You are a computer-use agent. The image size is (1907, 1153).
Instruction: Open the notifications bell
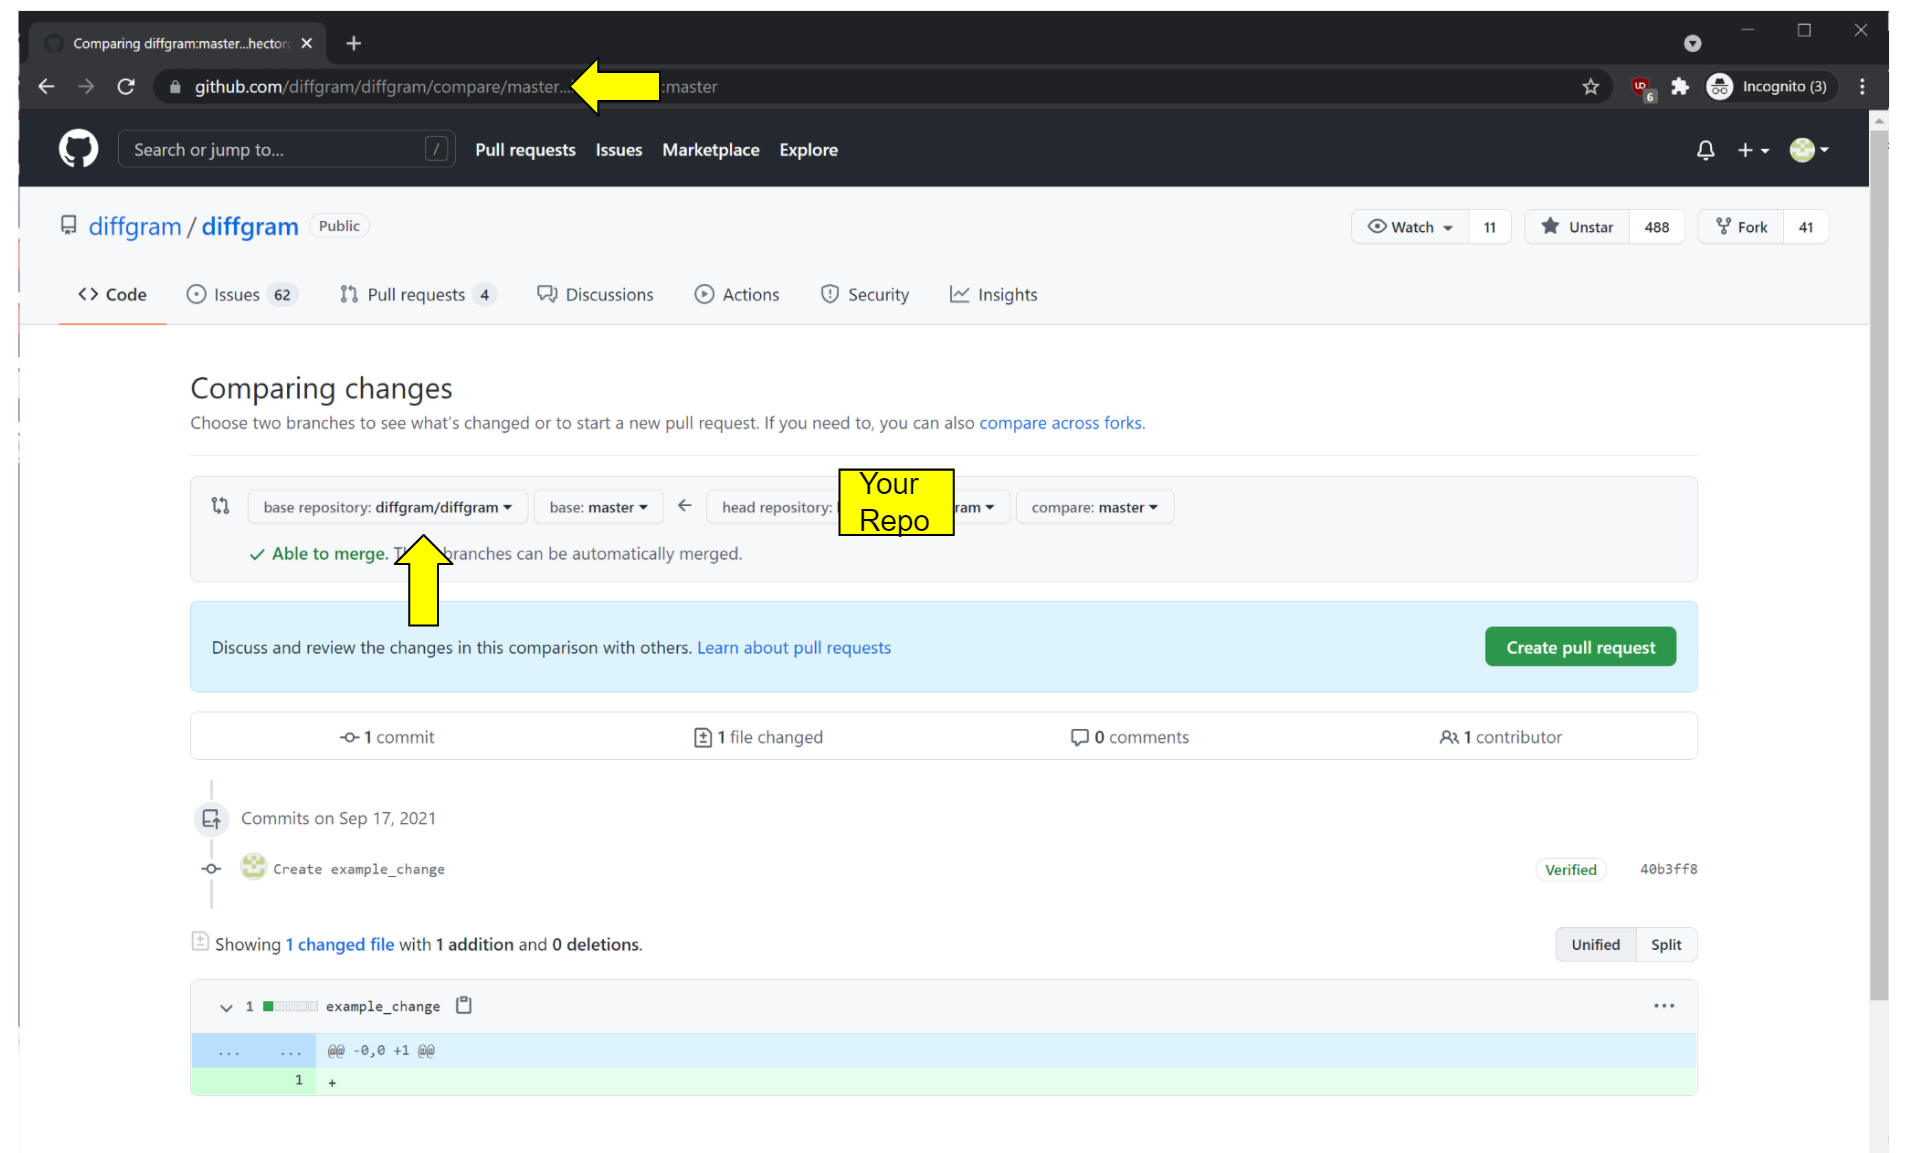pos(1705,150)
